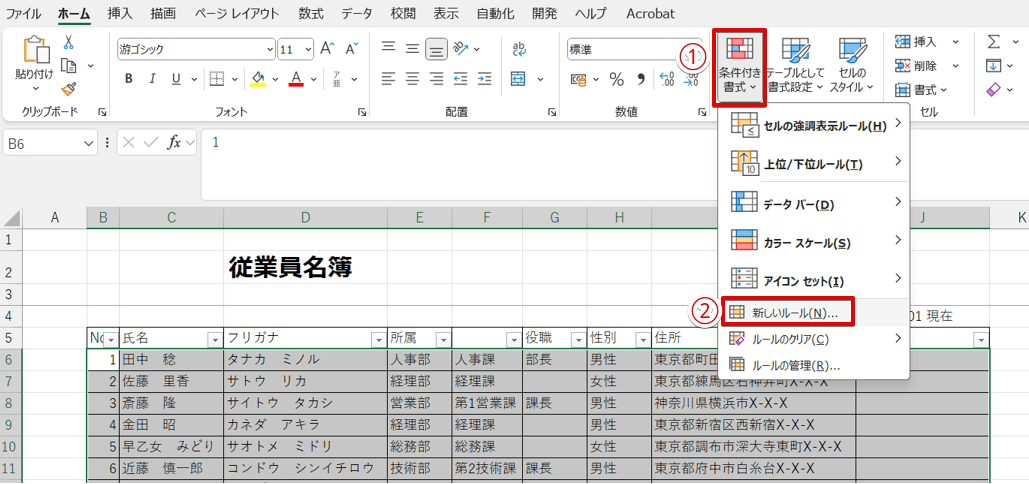Open the ファイル tab
Image resolution: width=1029 pixels, height=484 pixels.
tap(23, 13)
